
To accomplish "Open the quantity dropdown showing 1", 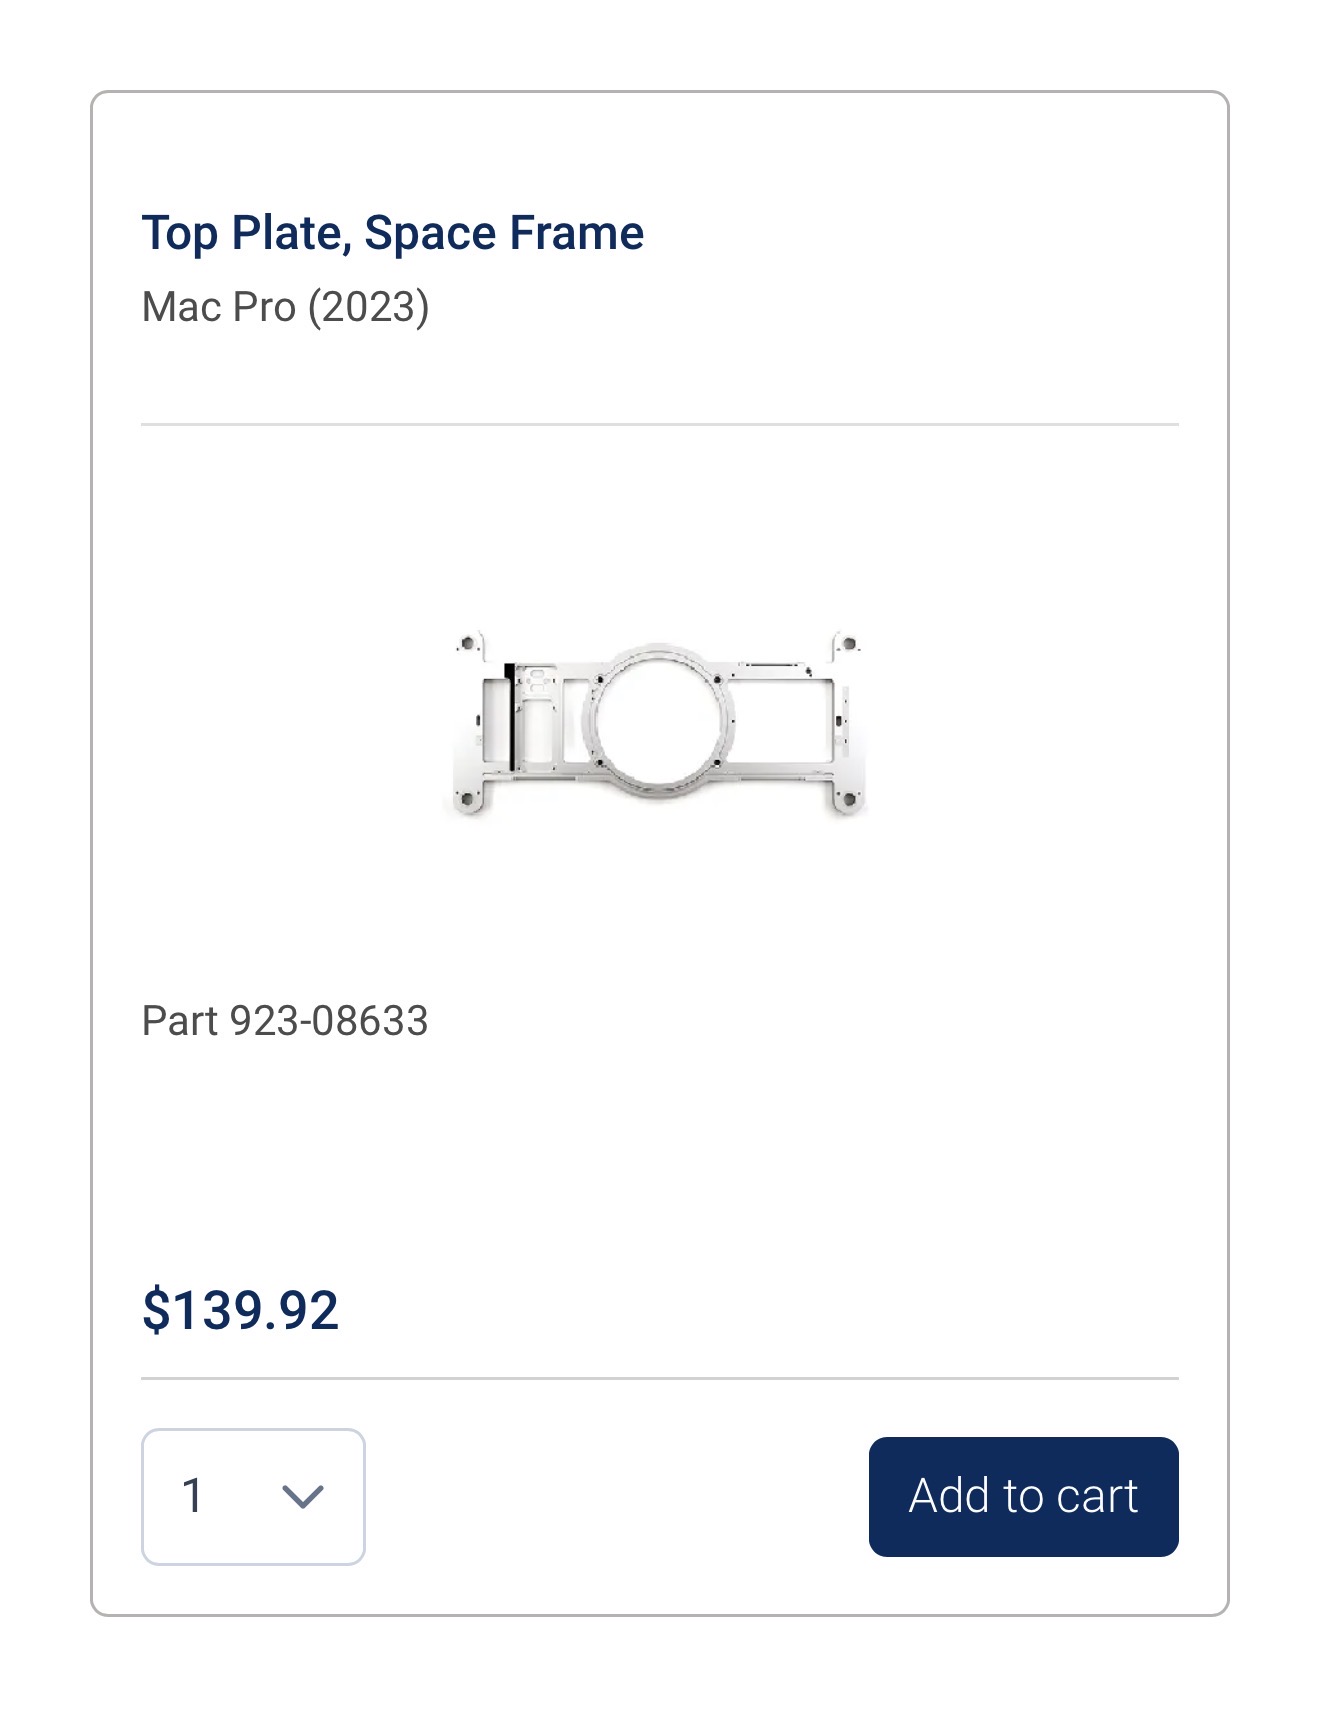I will point(253,1496).
